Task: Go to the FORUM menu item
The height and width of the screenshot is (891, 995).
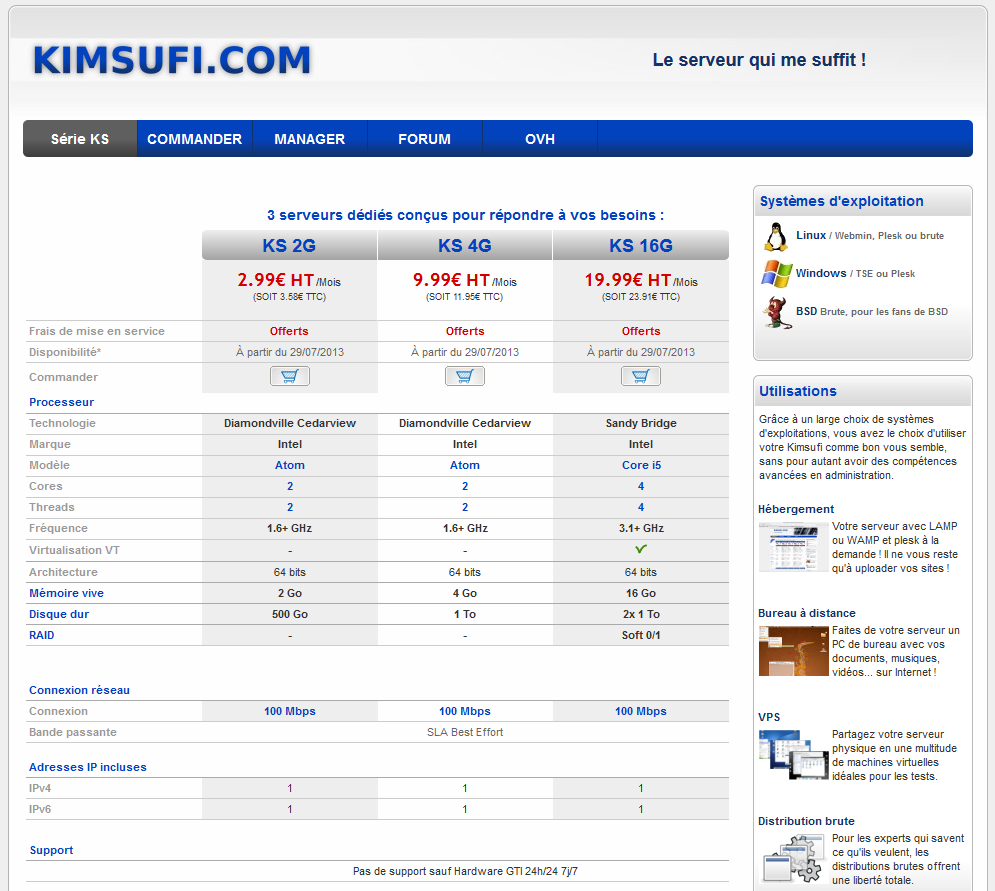Action: 425,138
